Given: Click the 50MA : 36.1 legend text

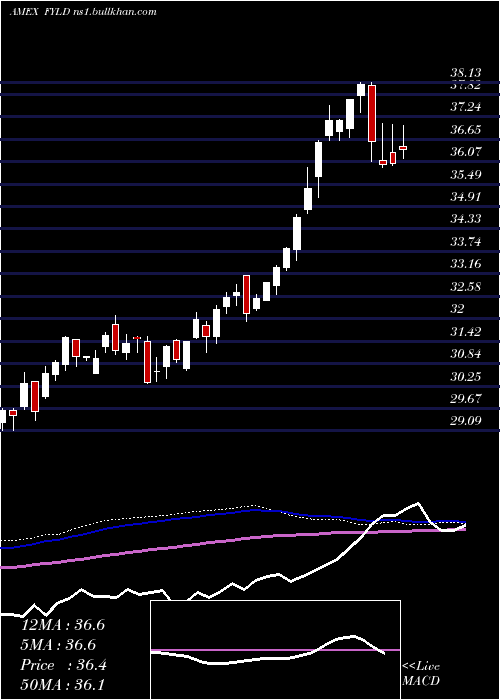Looking at the screenshot, I should coord(62,685).
